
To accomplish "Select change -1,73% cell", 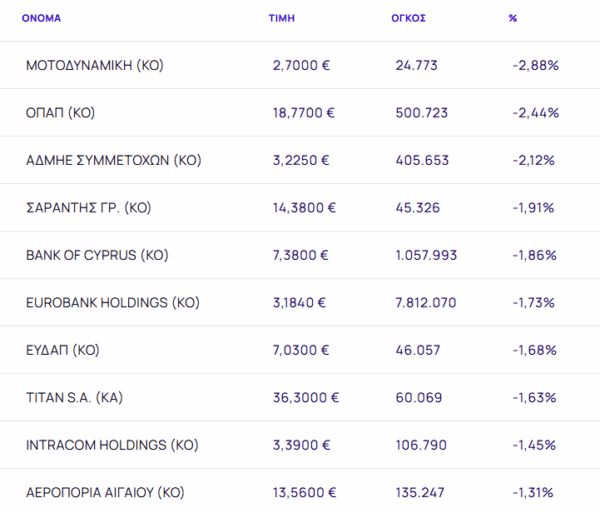I will point(533,303).
